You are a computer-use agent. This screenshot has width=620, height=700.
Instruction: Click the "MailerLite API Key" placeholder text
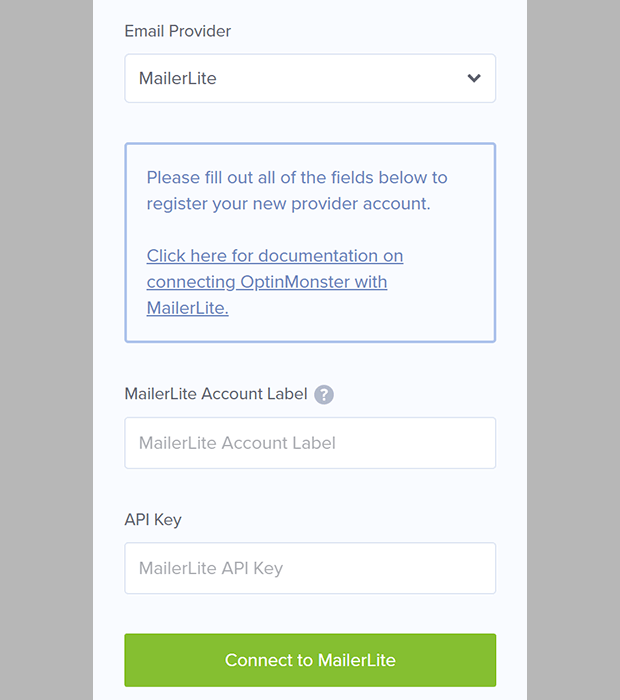coord(211,568)
